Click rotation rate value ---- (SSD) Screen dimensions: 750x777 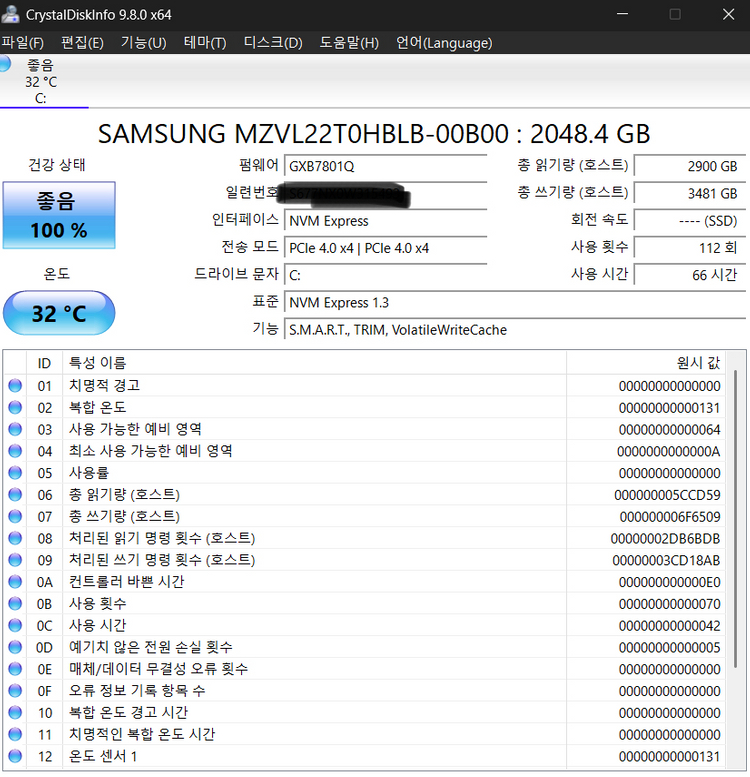coord(690,221)
